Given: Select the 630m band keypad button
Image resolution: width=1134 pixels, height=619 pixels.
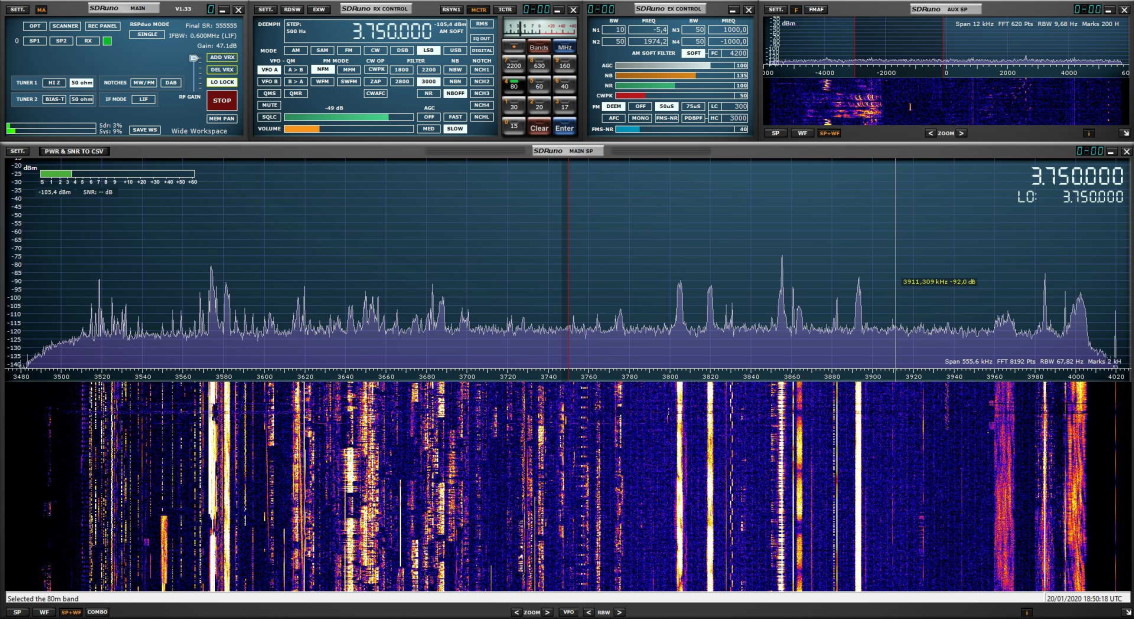Looking at the screenshot, I should point(539,65).
